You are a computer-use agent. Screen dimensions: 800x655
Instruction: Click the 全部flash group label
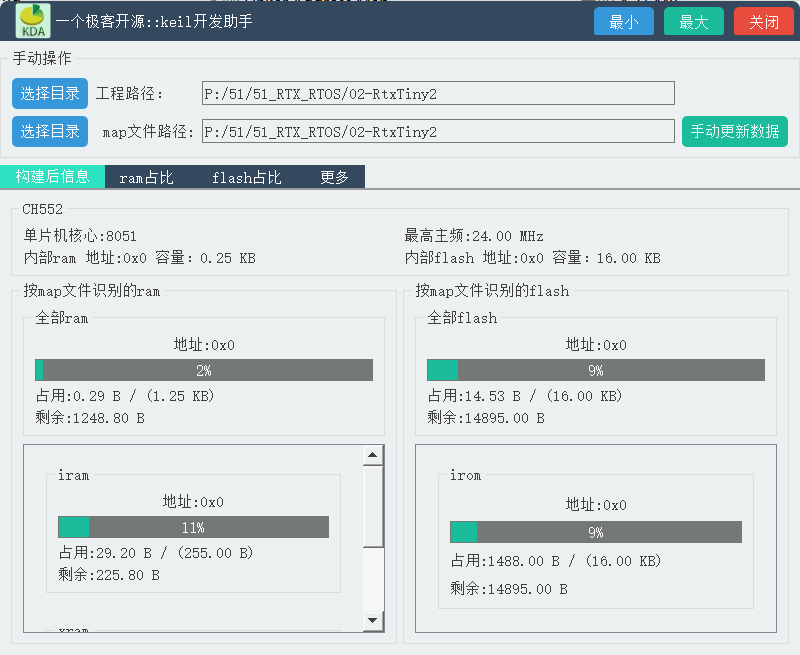pyautogui.click(x=462, y=318)
